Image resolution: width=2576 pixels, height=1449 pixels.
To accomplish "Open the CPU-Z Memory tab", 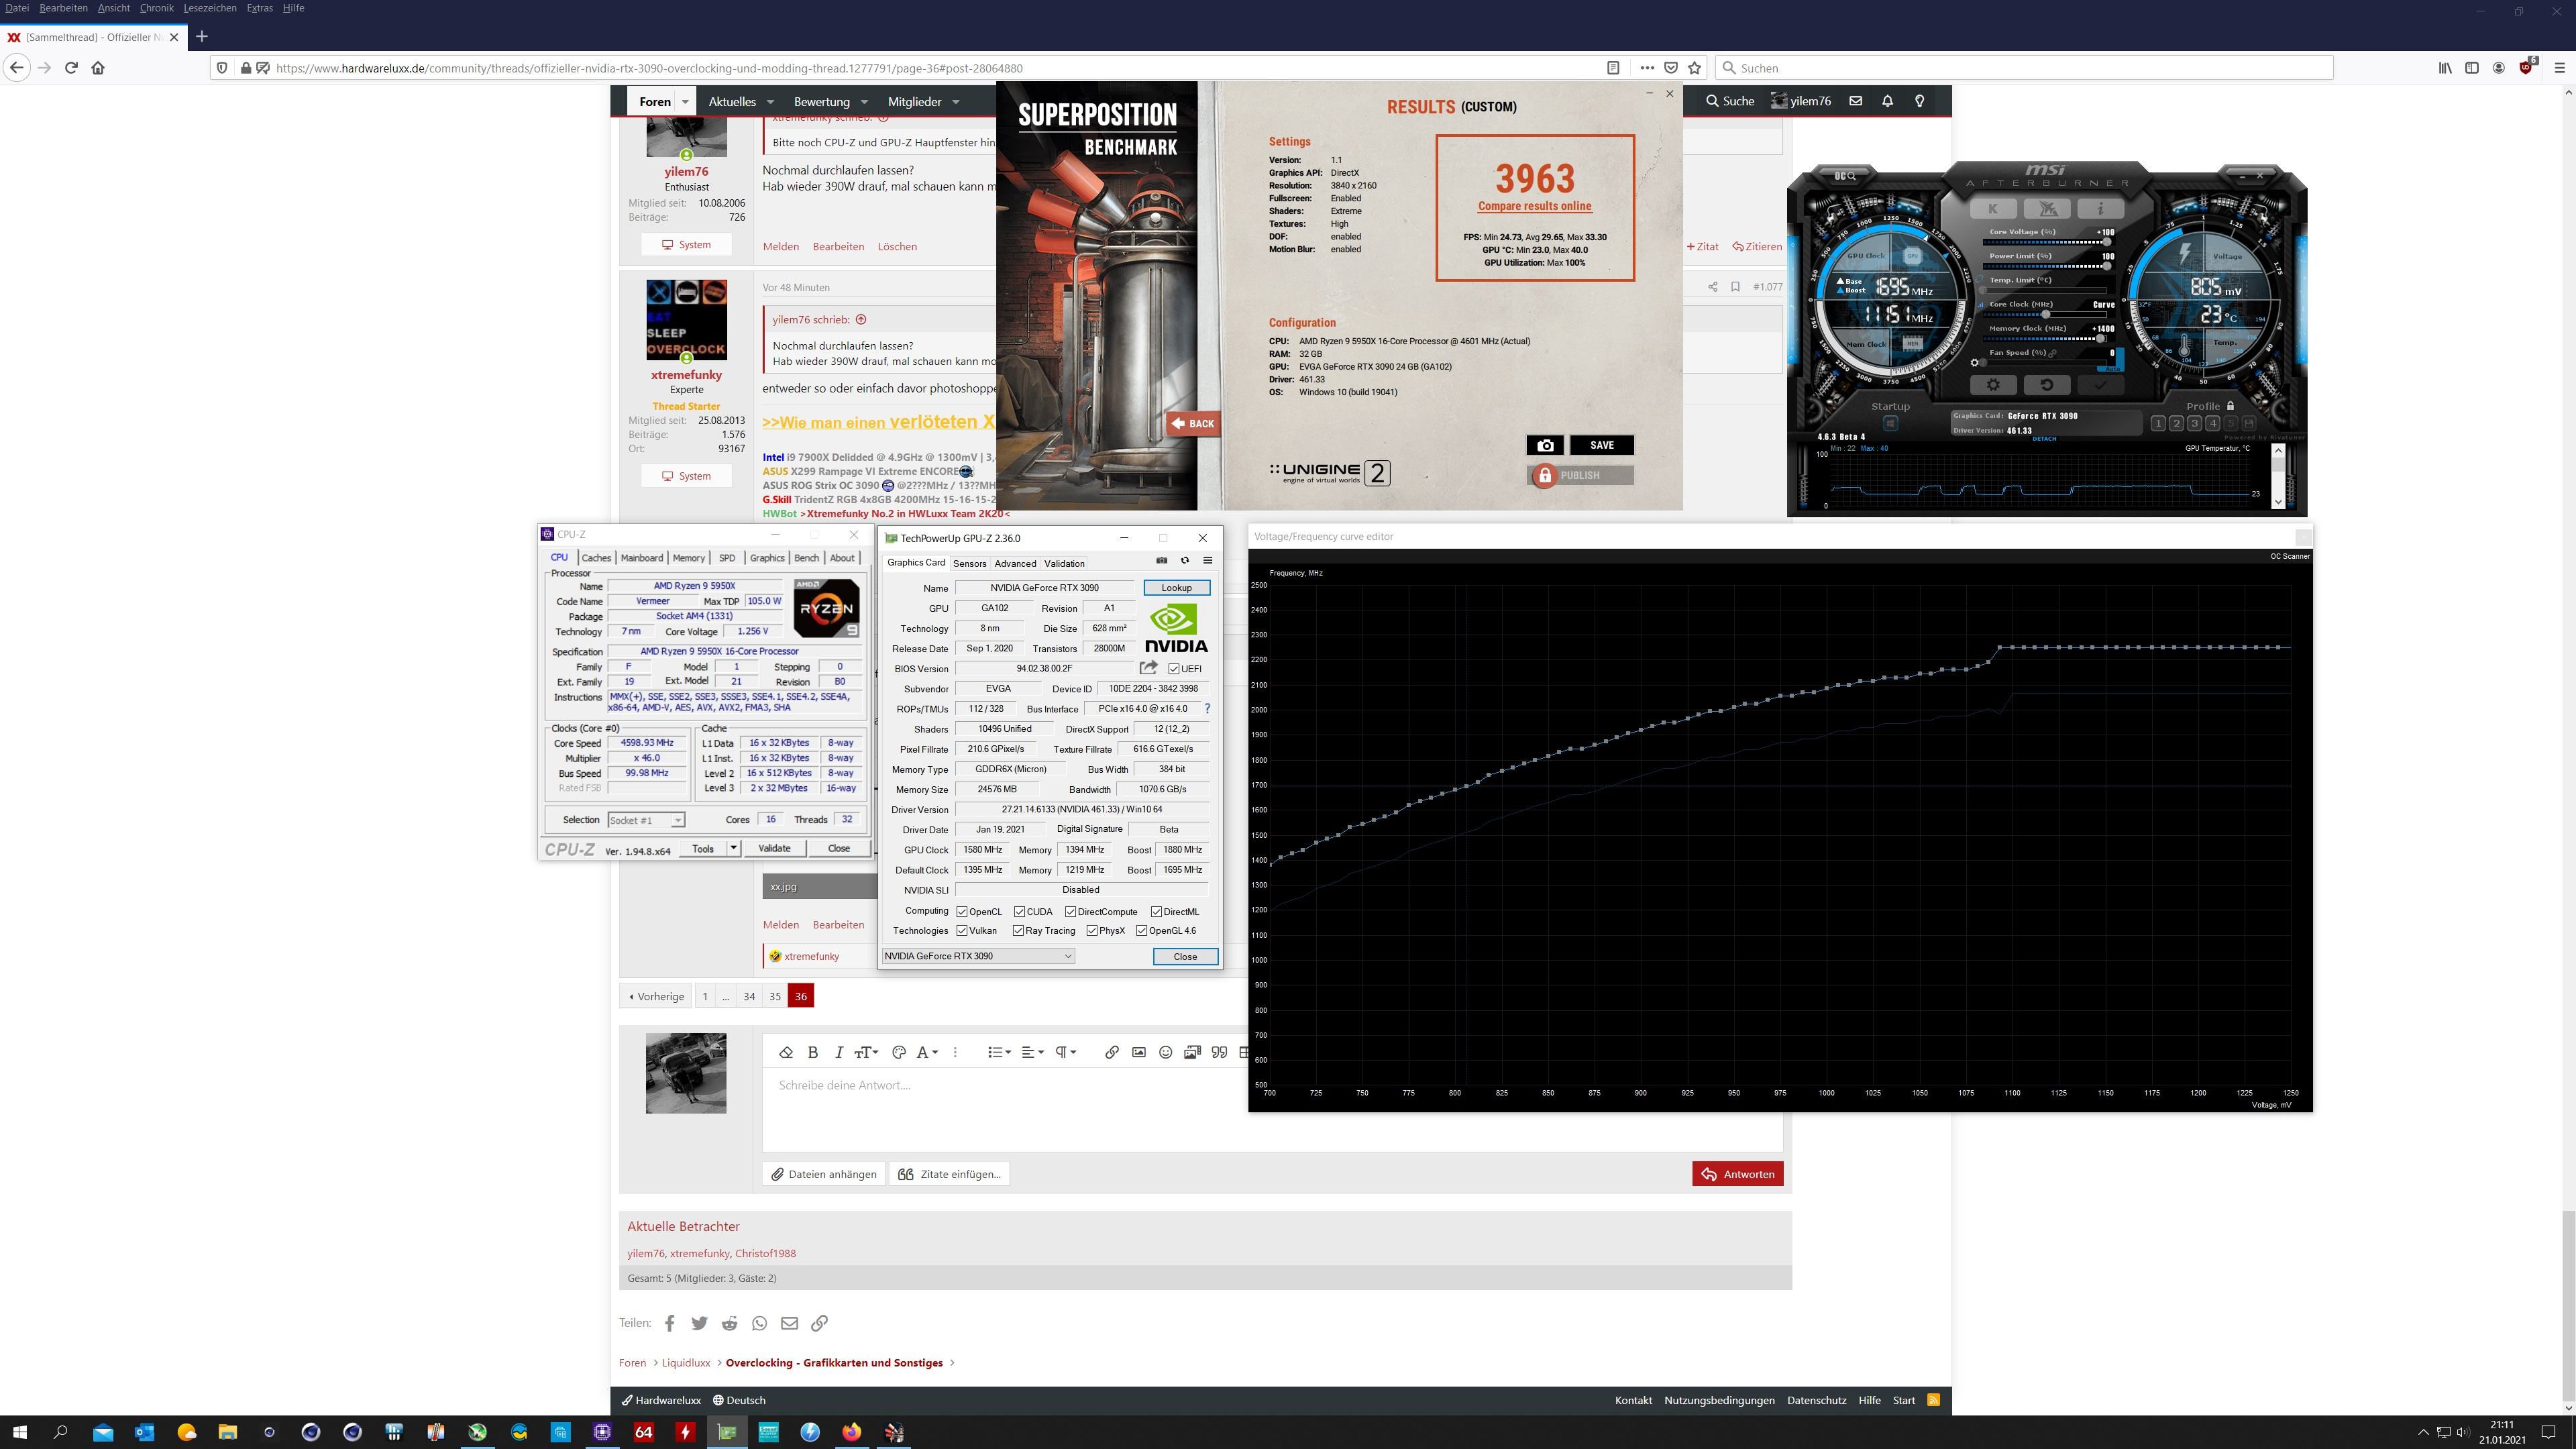I will (x=688, y=558).
